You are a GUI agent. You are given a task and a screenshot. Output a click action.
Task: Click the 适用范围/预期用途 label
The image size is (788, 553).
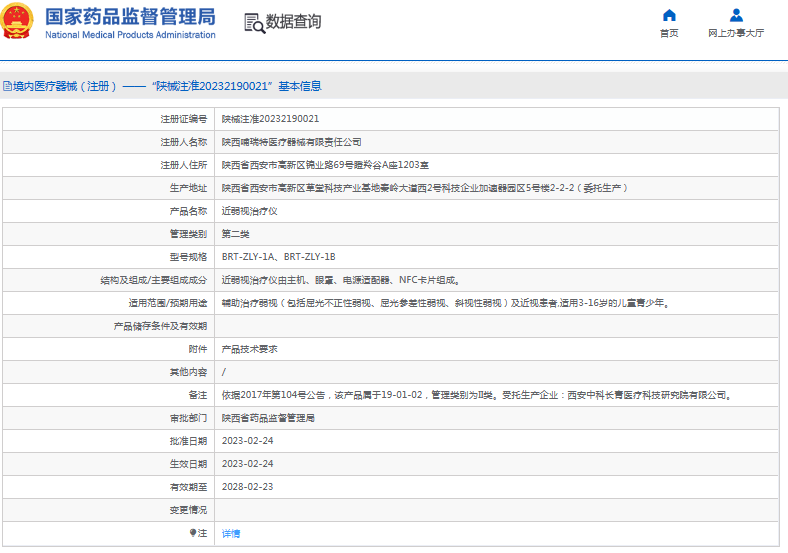point(168,303)
